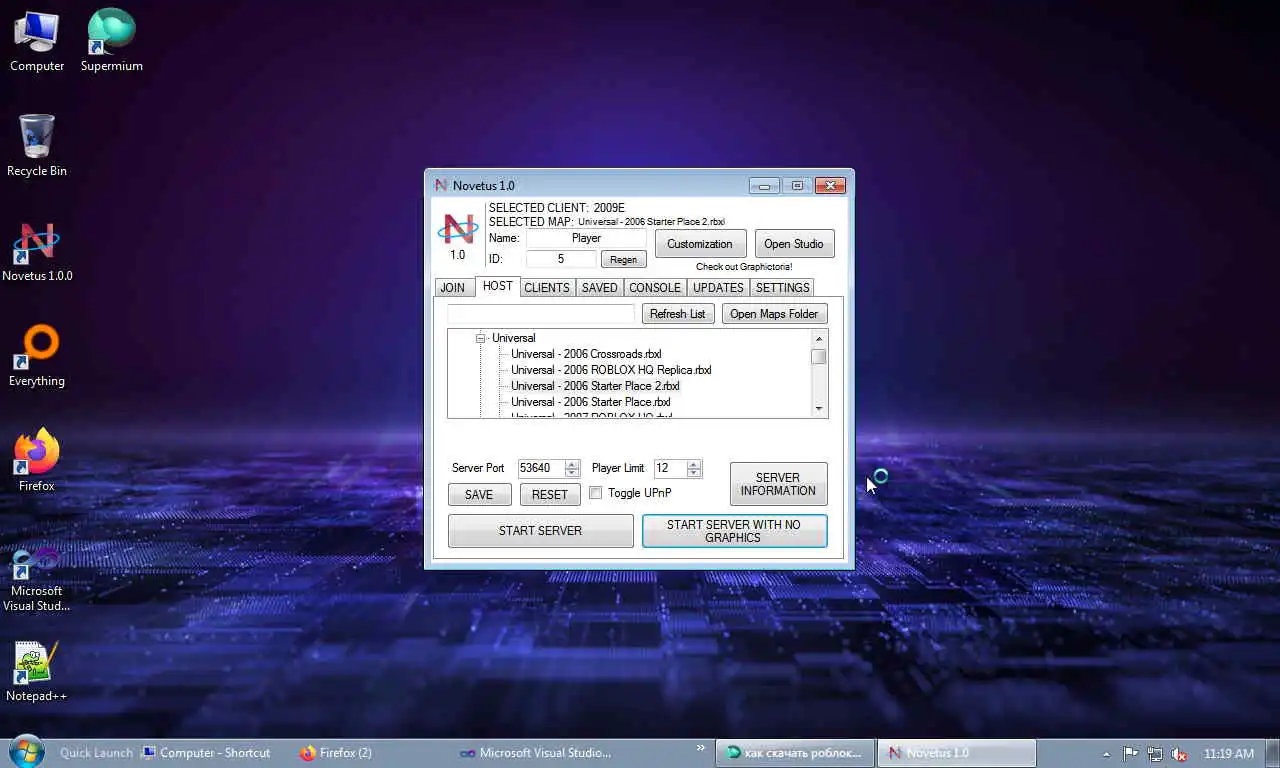Decrease the Player Limit value
The width and height of the screenshot is (1280, 768).
694,472
